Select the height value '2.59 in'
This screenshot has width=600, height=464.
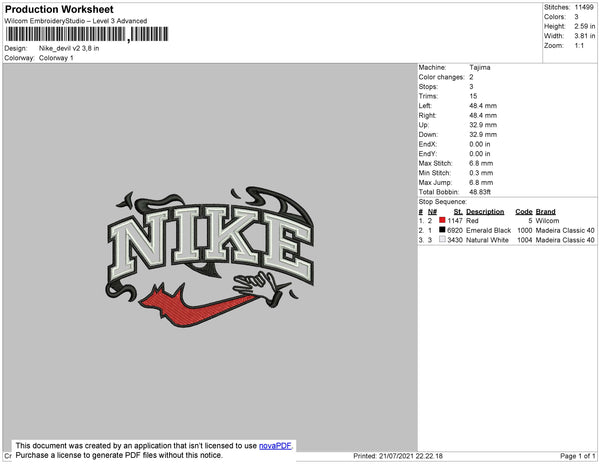(x=584, y=26)
